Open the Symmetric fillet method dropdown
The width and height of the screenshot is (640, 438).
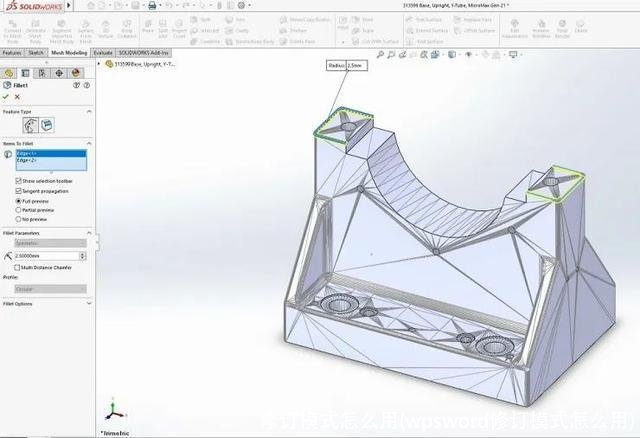coord(50,243)
